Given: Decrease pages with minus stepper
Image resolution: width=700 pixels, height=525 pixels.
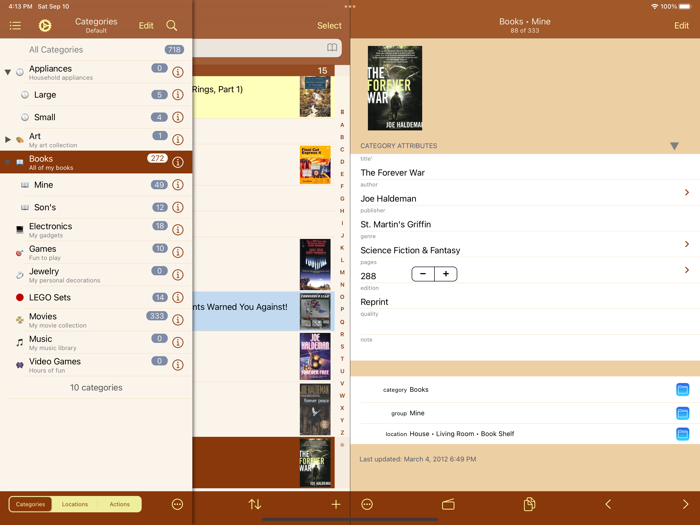Looking at the screenshot, I should 423,274.
